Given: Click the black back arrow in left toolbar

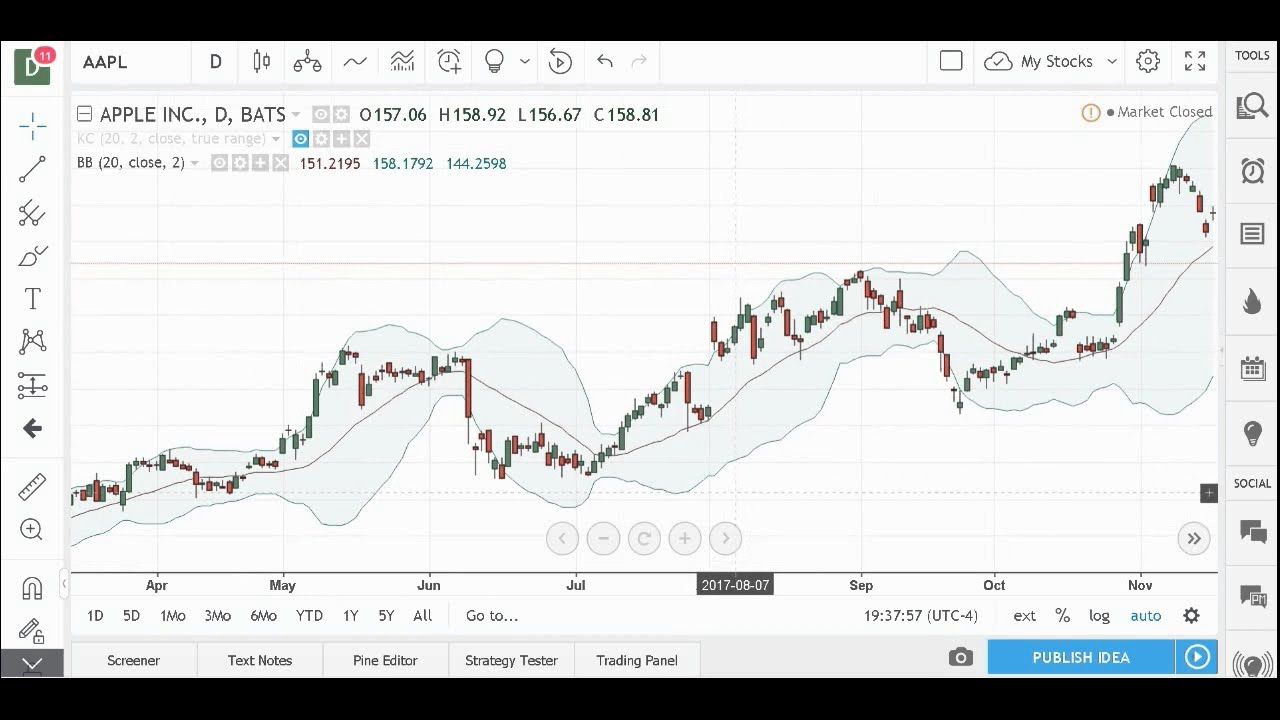Looking at the screenshot, I should click(32, 428).
